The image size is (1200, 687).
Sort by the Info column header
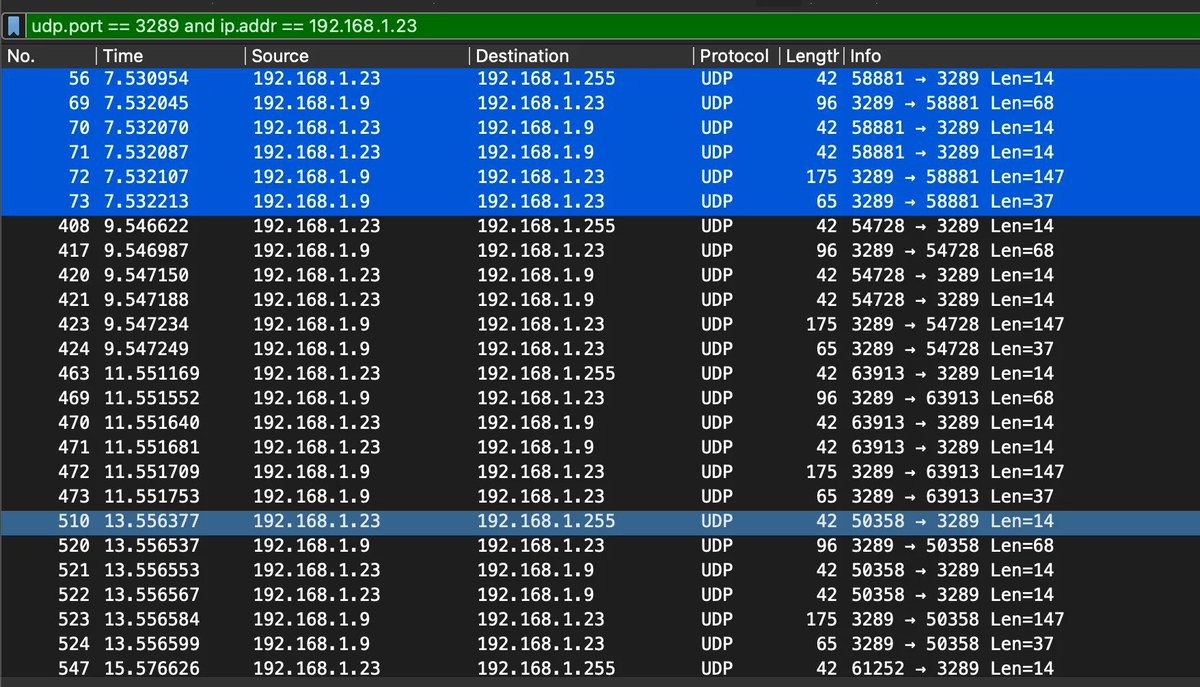coord(1022,56)
